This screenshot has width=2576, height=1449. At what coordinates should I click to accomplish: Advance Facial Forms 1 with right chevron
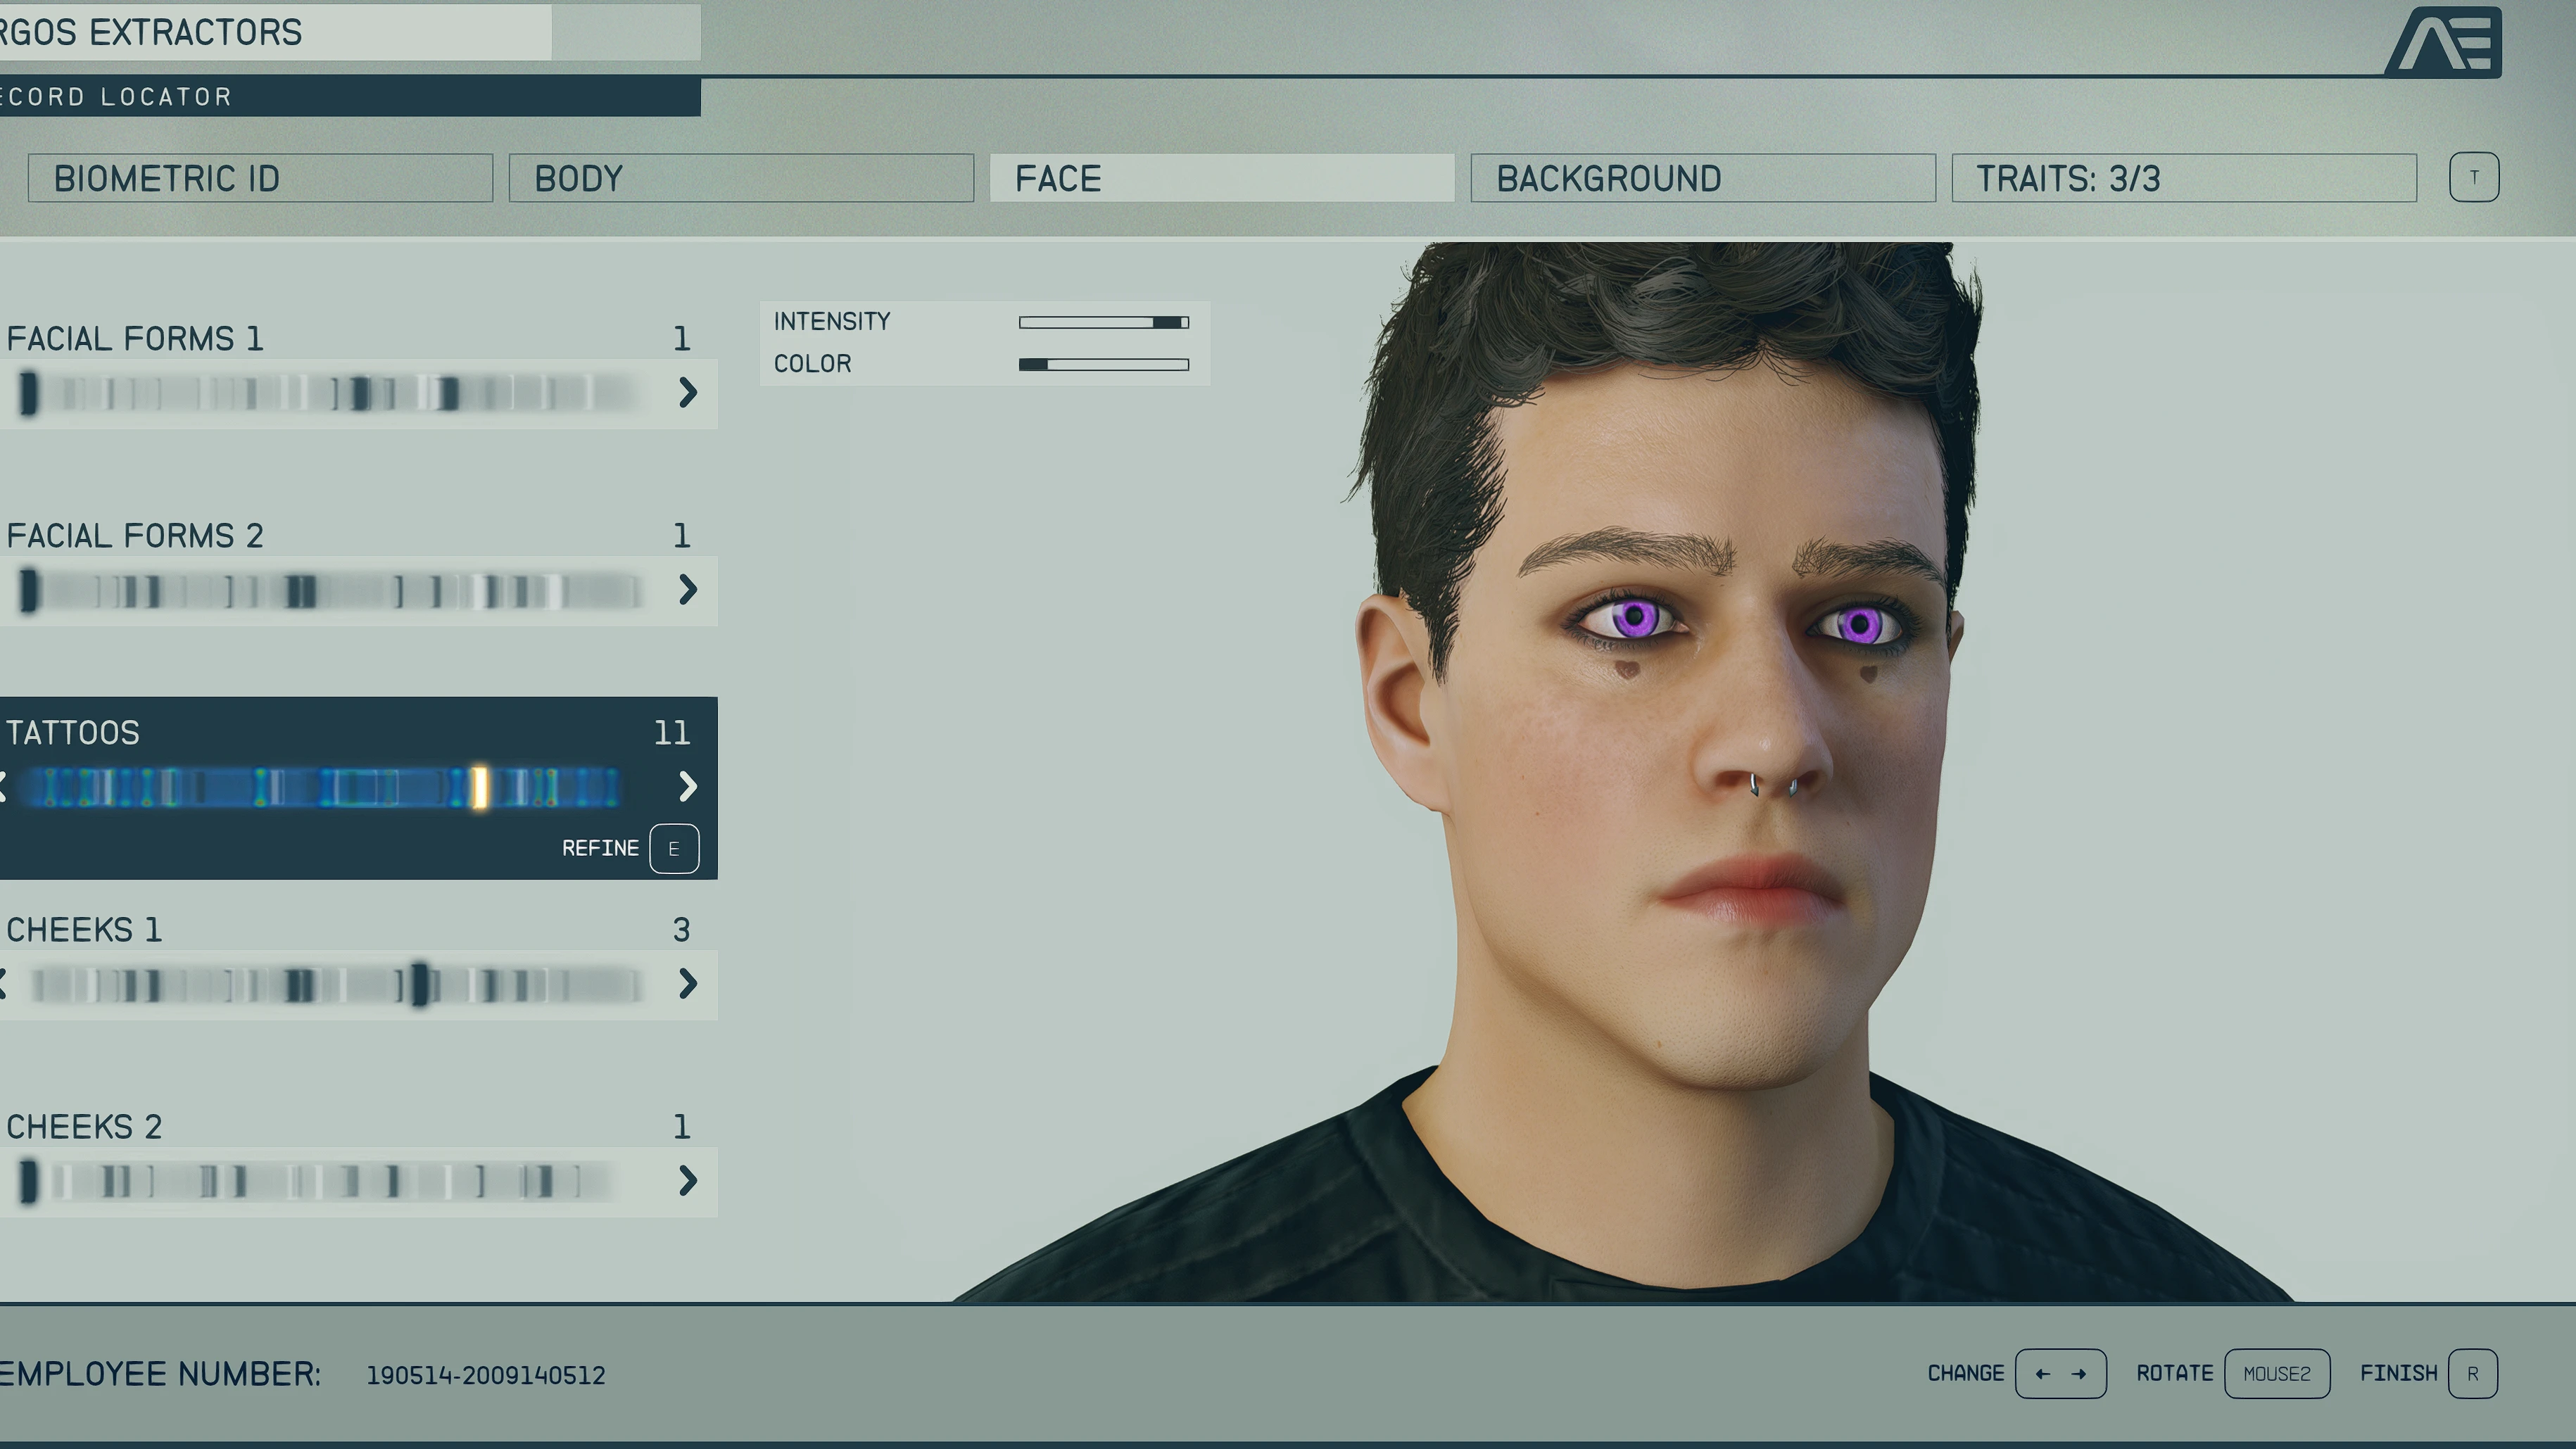click(687, 392)
